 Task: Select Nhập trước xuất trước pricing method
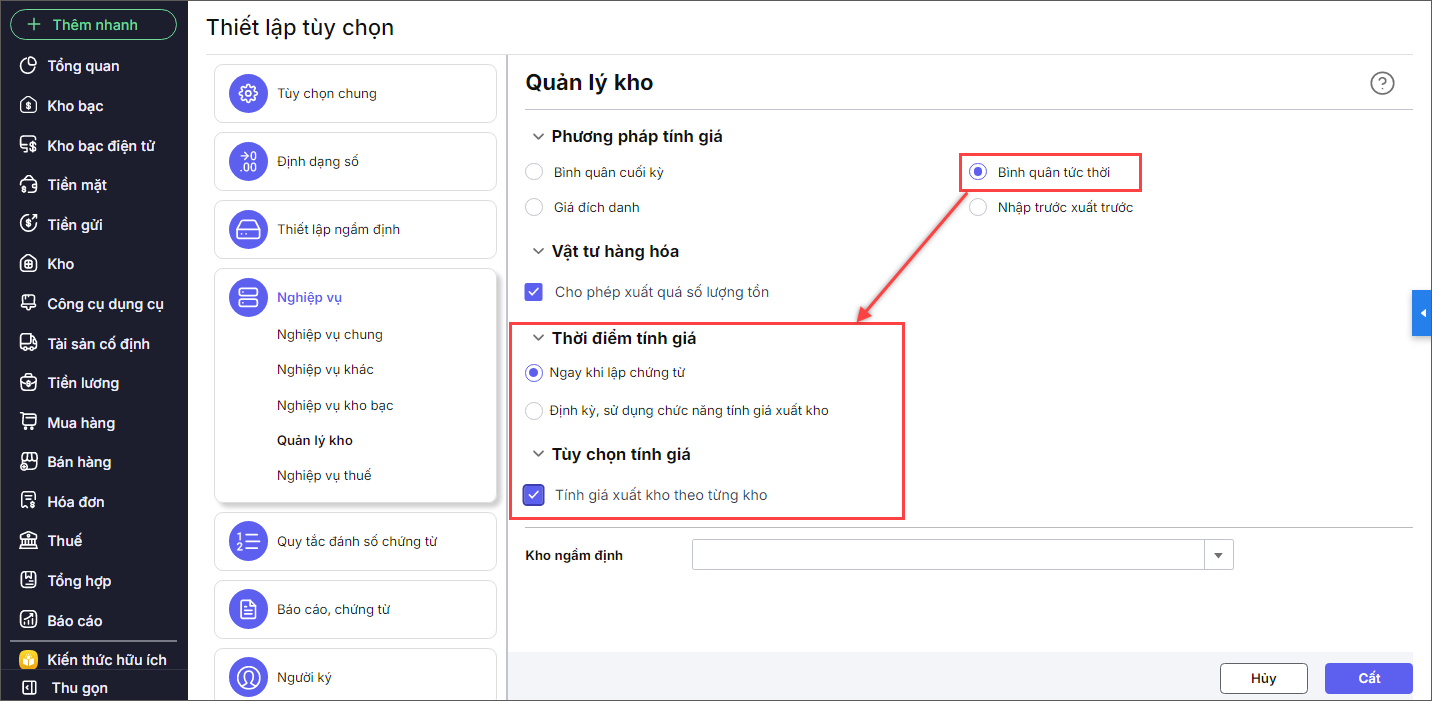978,208
